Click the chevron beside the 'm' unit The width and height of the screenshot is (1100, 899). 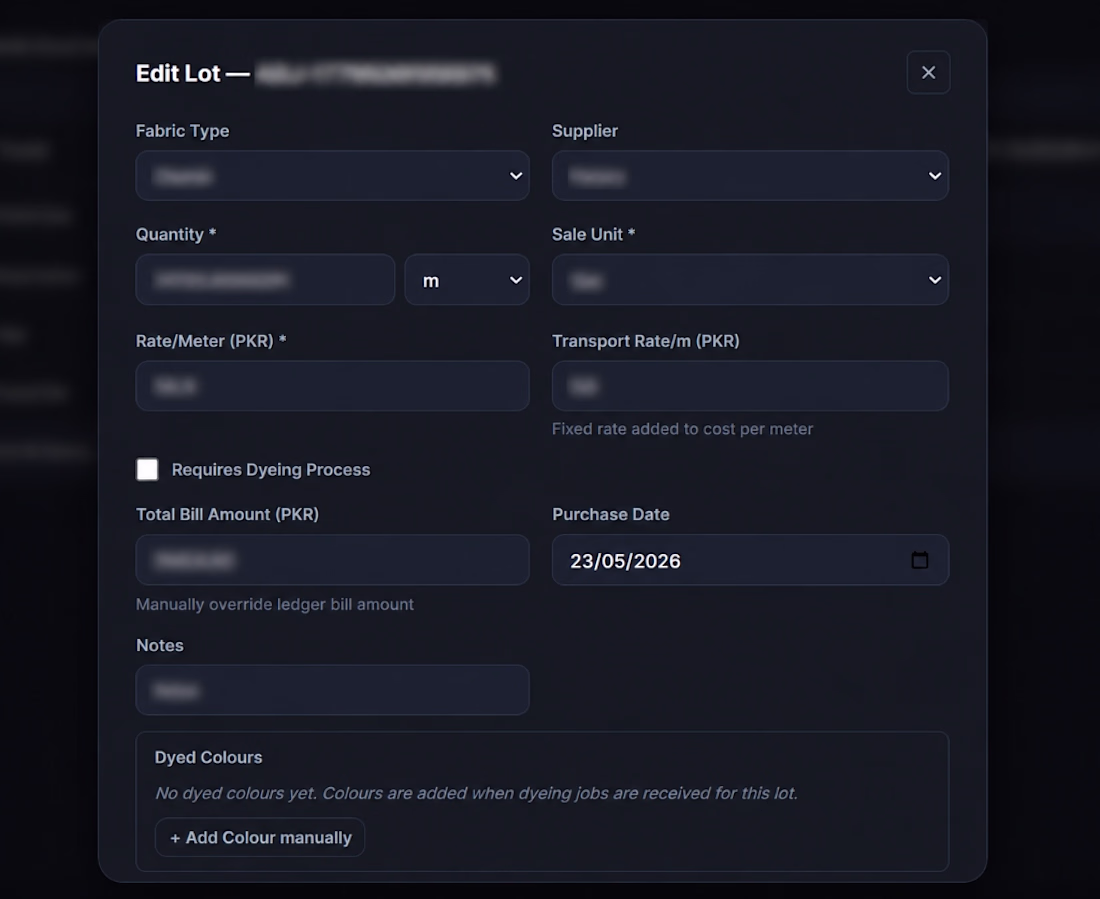click(x=516, y=280)
